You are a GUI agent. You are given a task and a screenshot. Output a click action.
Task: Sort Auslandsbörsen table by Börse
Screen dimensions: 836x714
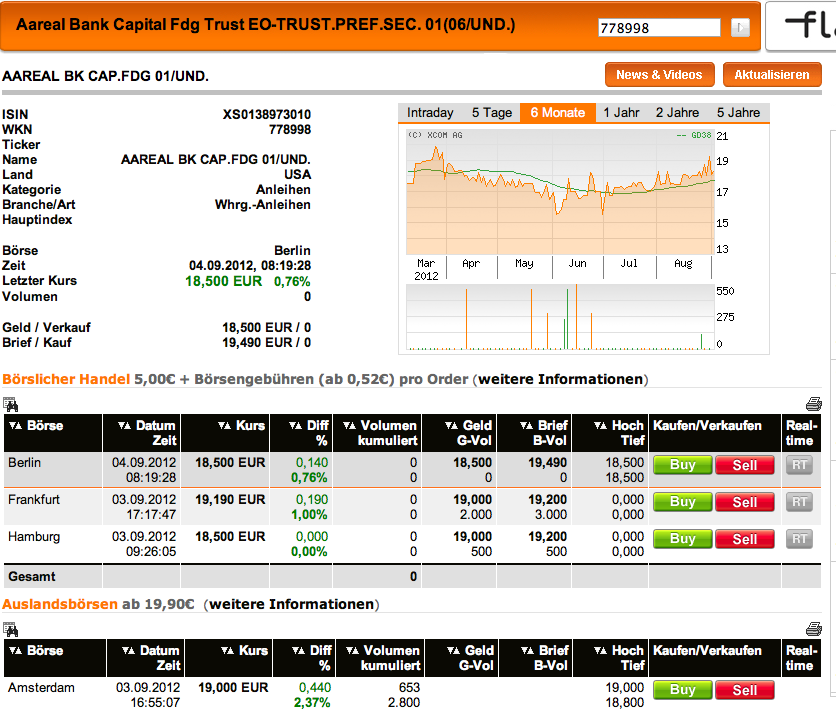(36, 651)
